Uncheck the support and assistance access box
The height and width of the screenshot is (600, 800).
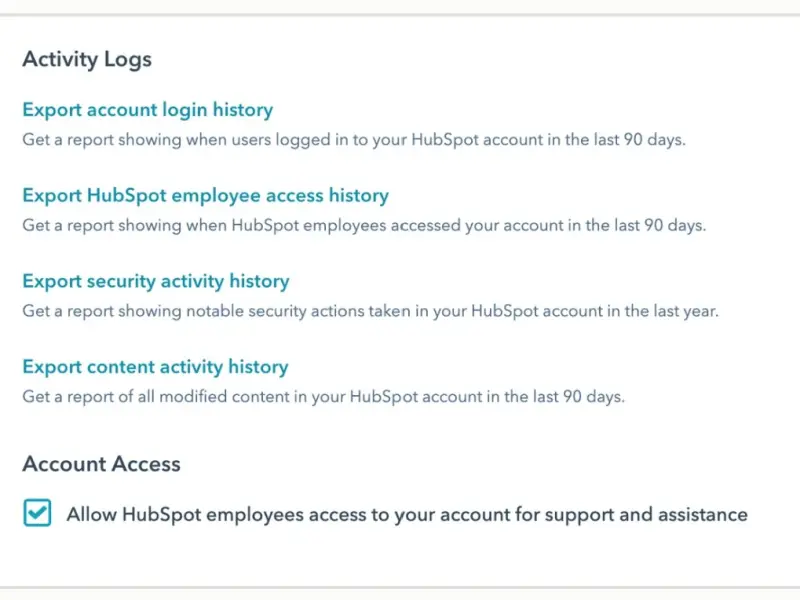(37, 514)
